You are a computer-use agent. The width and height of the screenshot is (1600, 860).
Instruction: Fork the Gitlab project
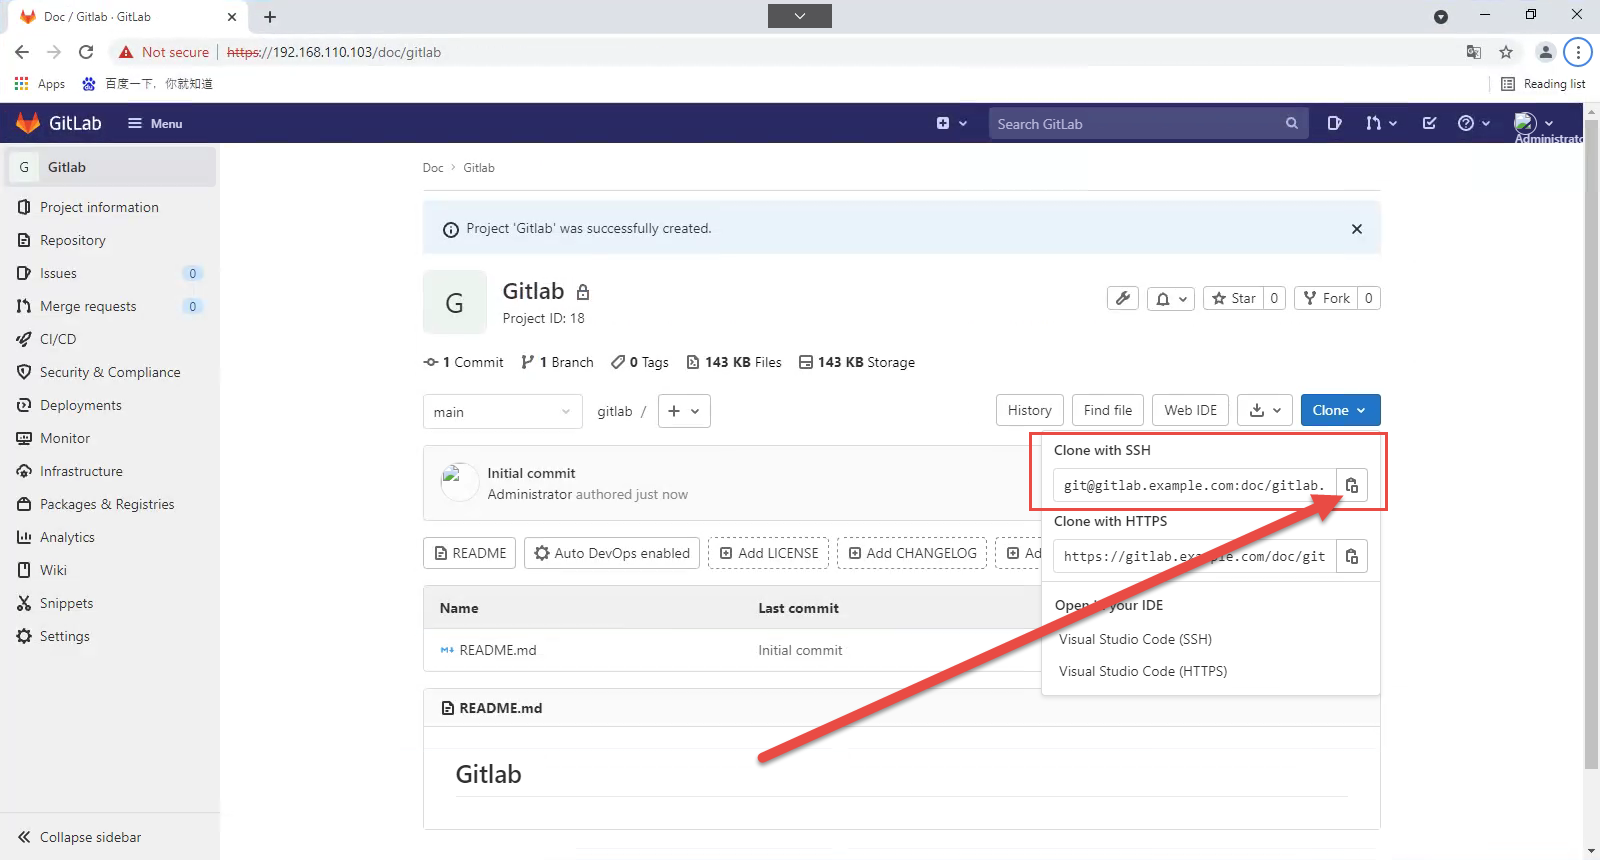tap(1326, 298)
